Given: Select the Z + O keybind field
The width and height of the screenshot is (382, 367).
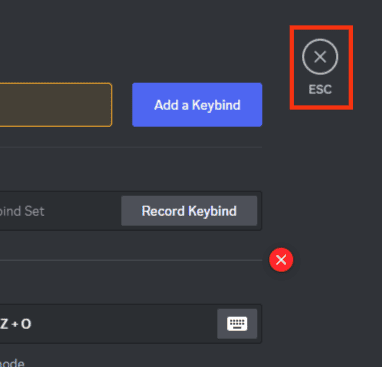Looking at the screenshot, I should click(131, 324).
